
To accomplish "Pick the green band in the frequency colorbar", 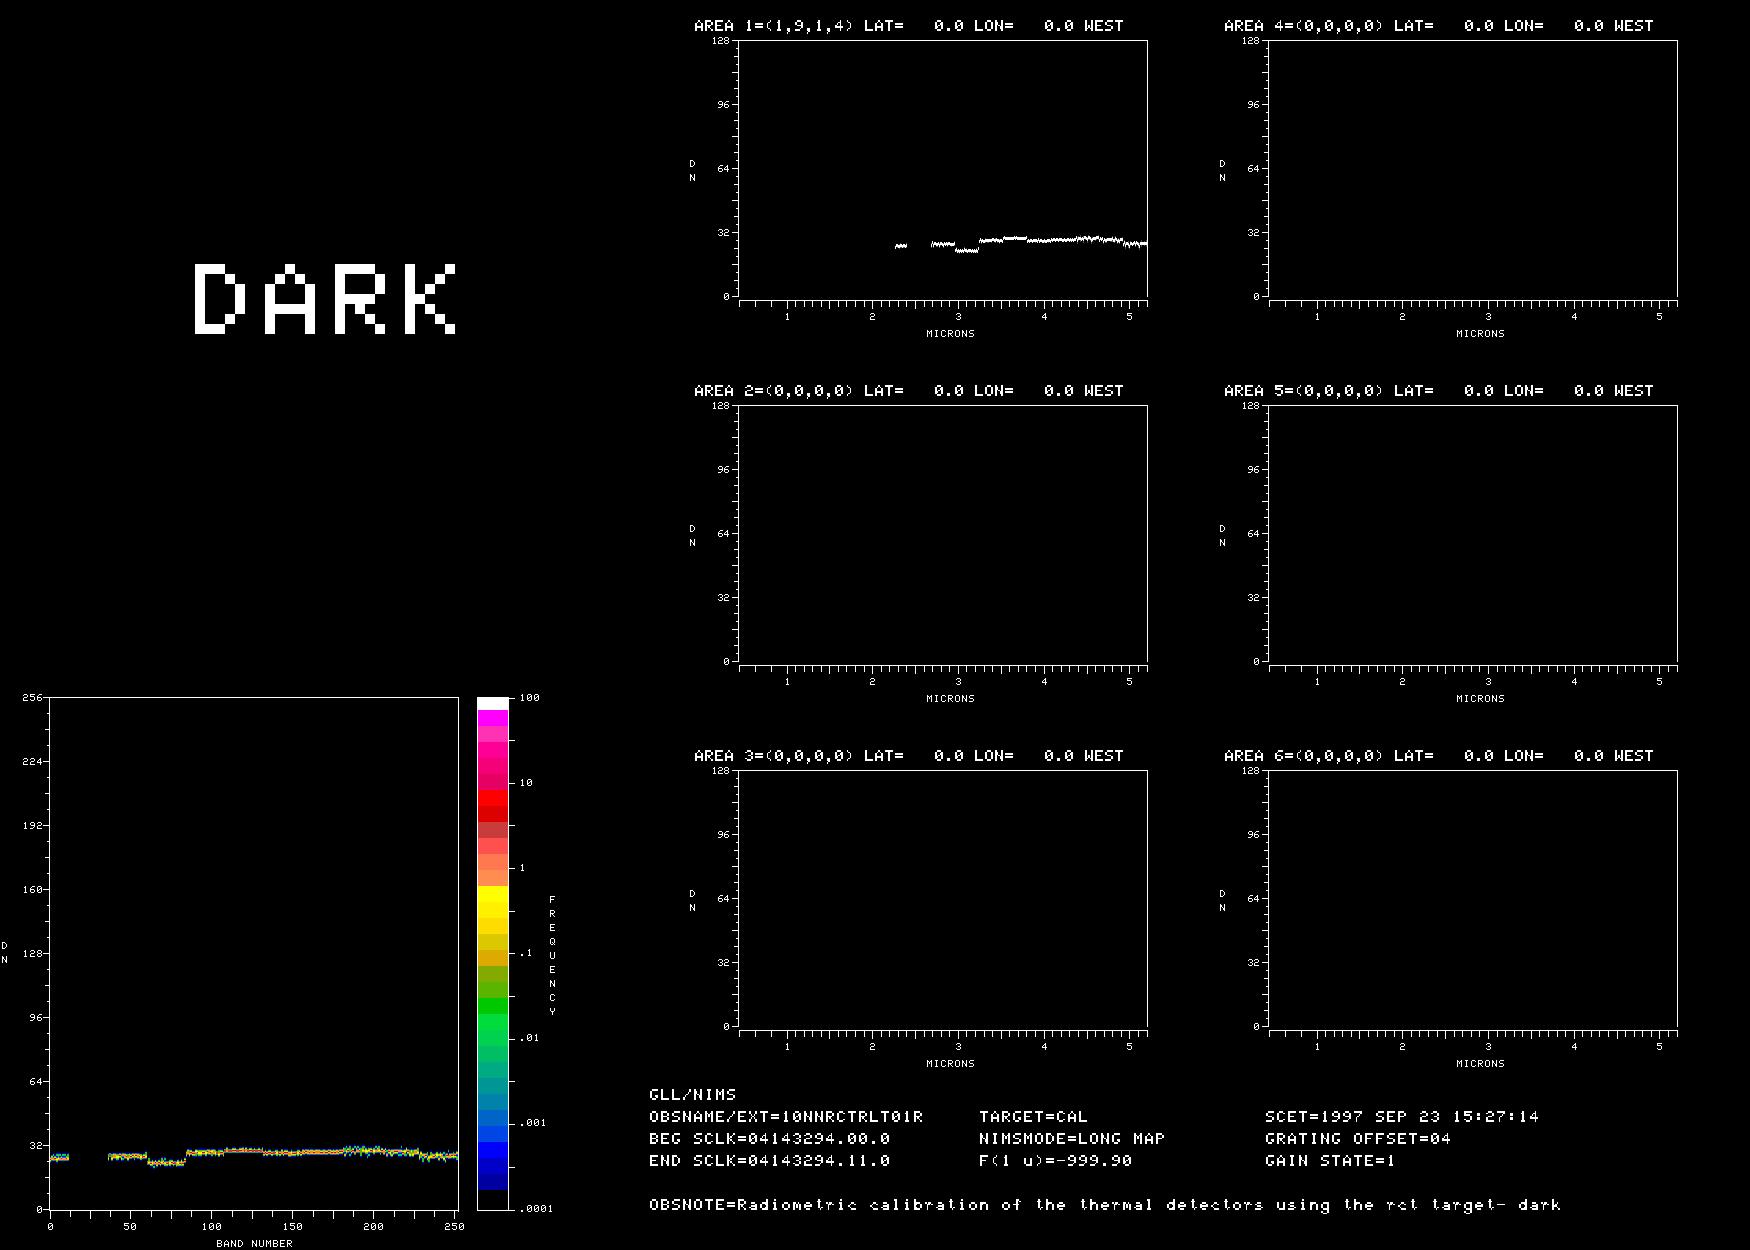I will tap(492, 1020).
